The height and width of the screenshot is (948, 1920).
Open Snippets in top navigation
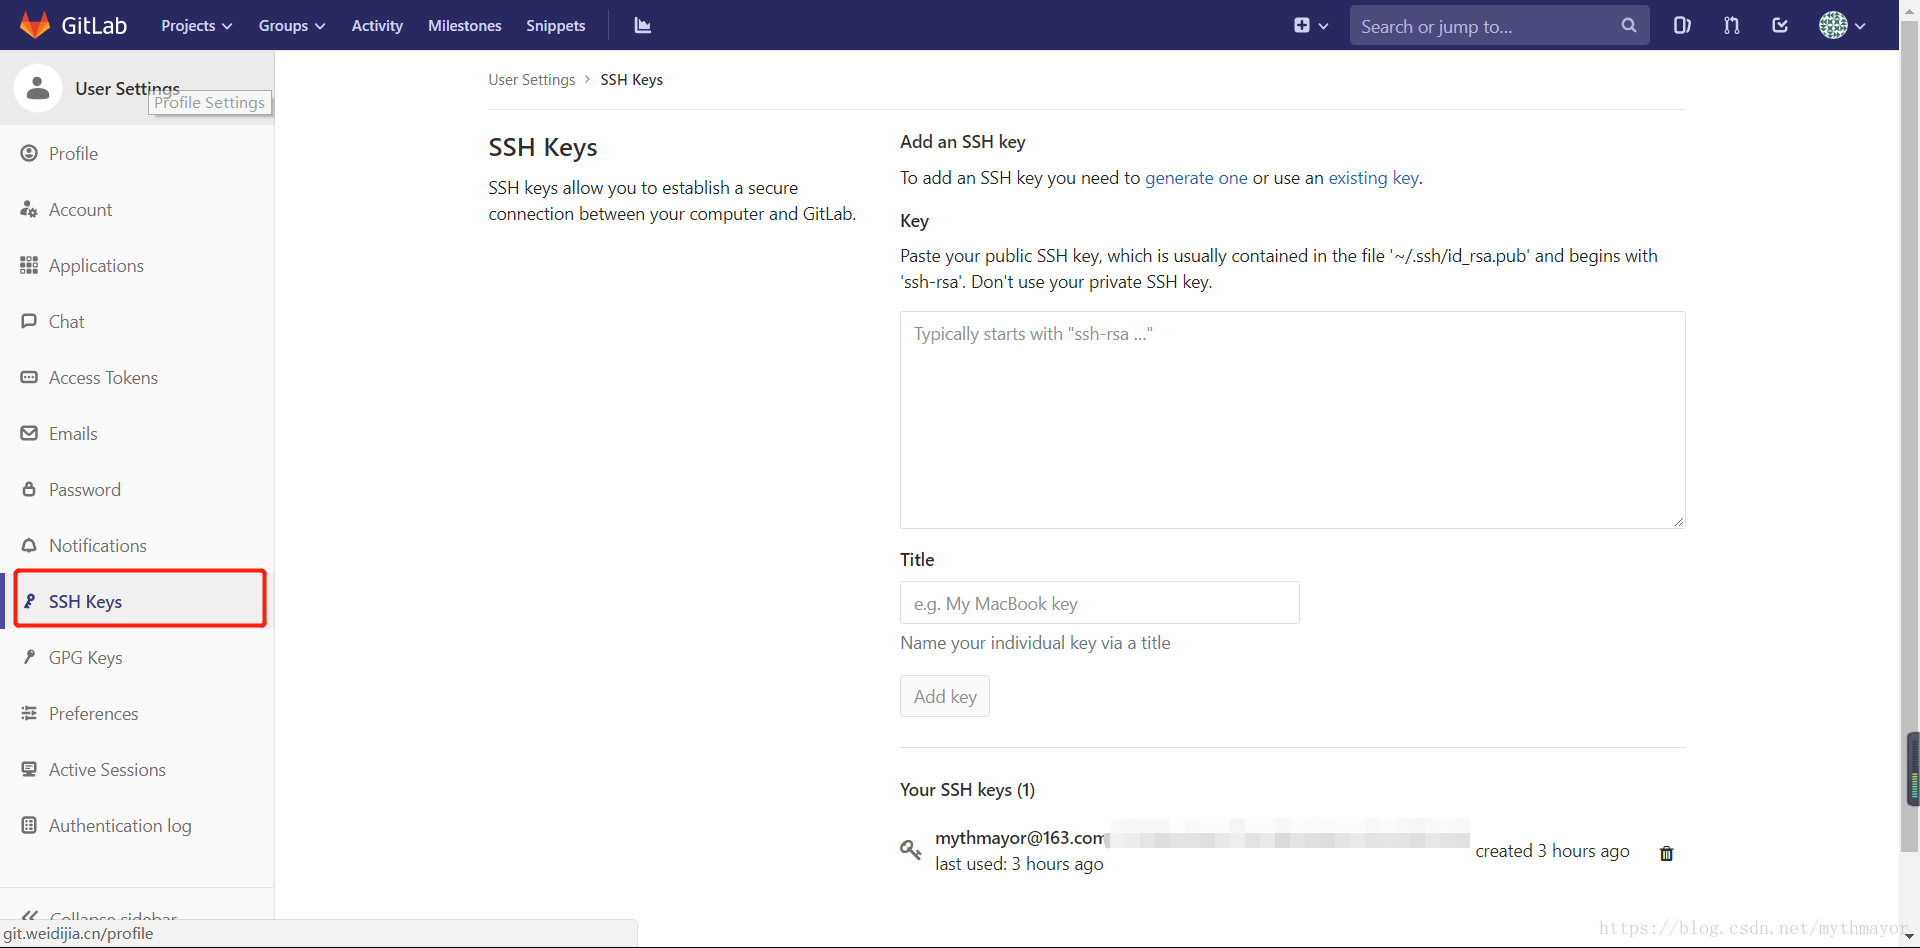pos(556,25)
